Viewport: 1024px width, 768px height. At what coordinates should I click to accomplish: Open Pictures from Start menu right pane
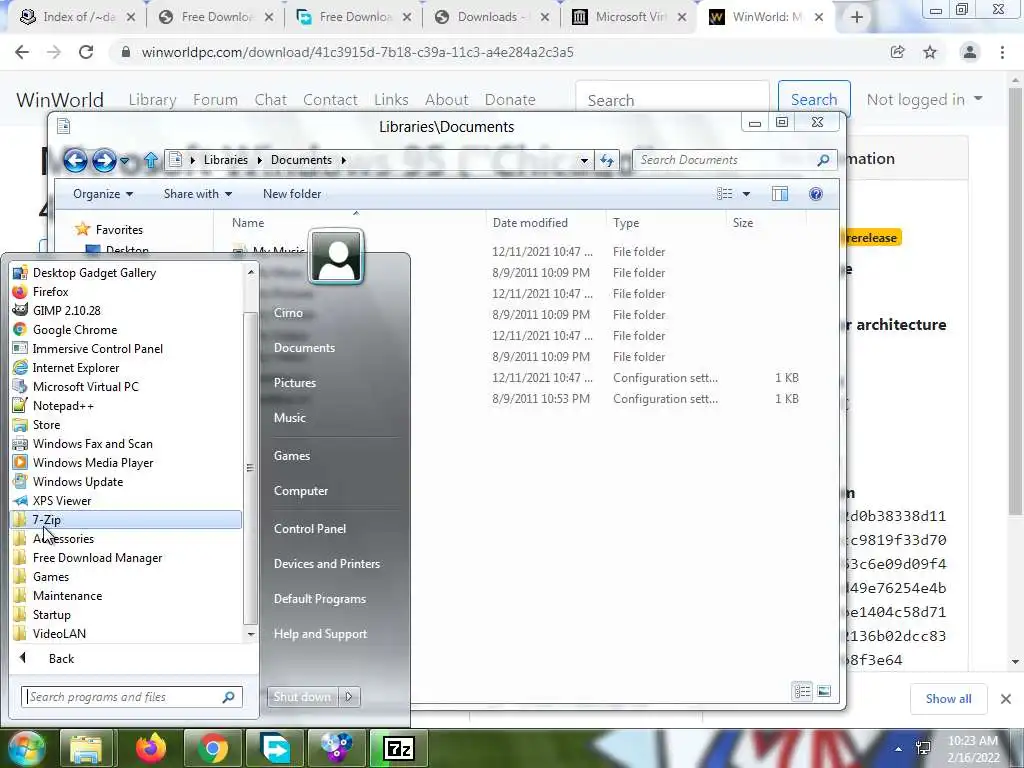(x=295, y=383)
